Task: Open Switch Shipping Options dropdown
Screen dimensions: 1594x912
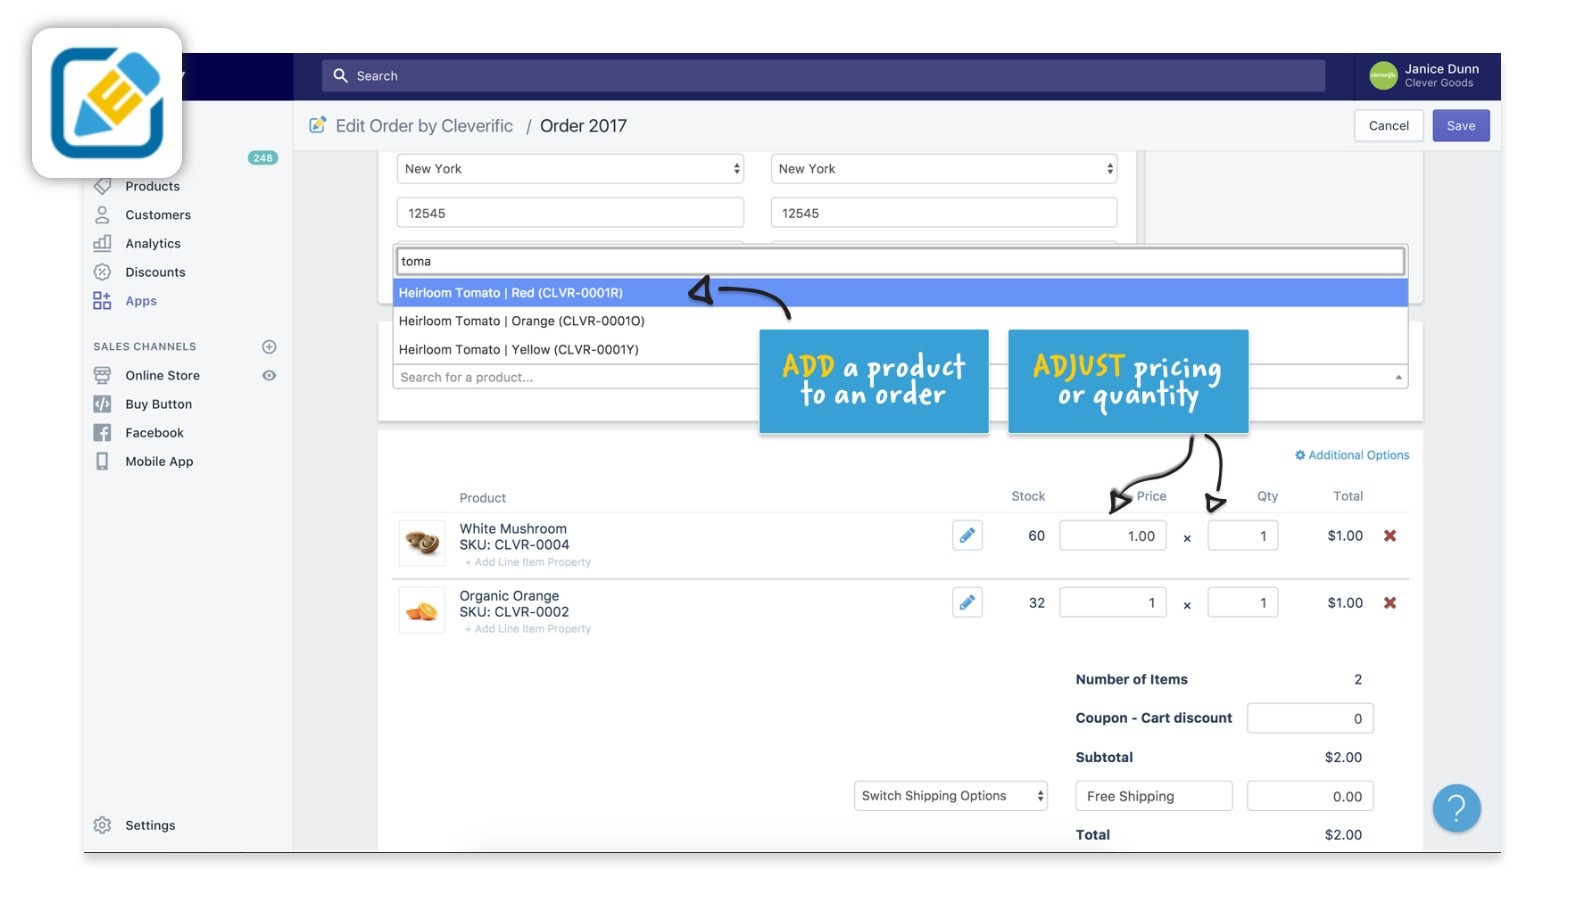Action: [x=950, y=796]
